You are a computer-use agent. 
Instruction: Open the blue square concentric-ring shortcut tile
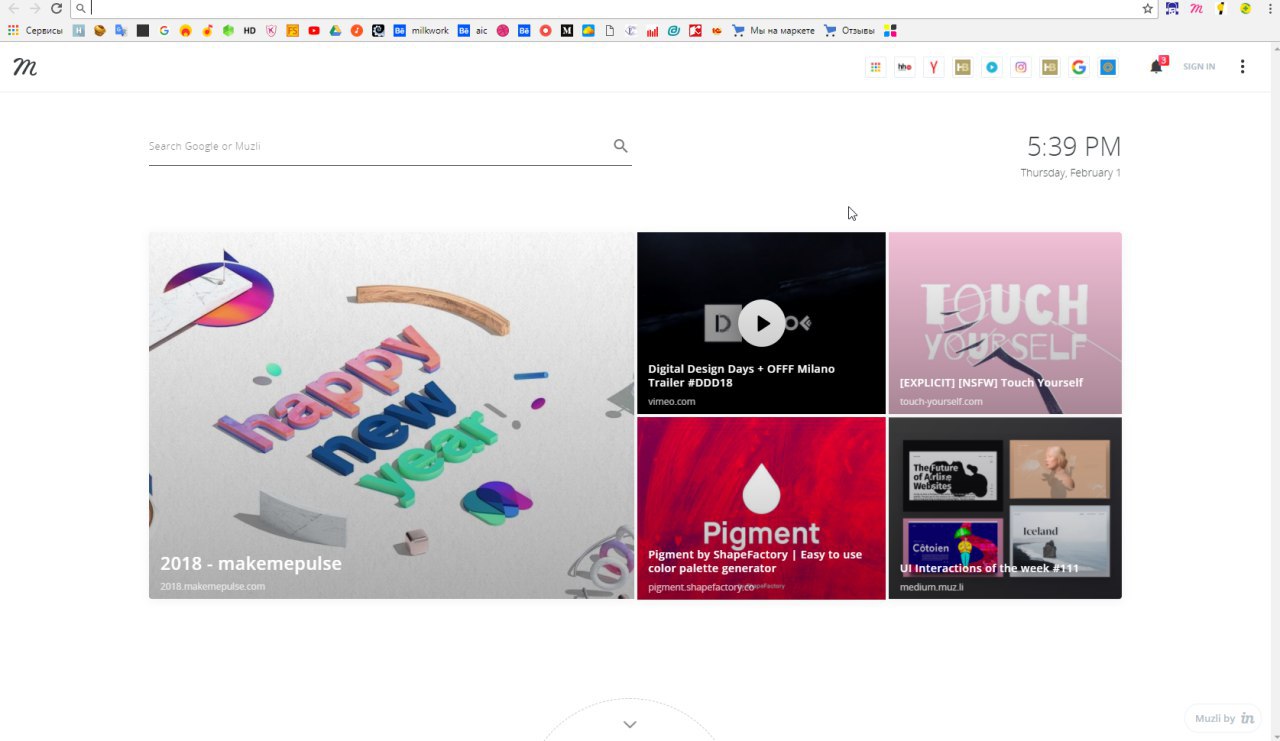pos(1108,67)
